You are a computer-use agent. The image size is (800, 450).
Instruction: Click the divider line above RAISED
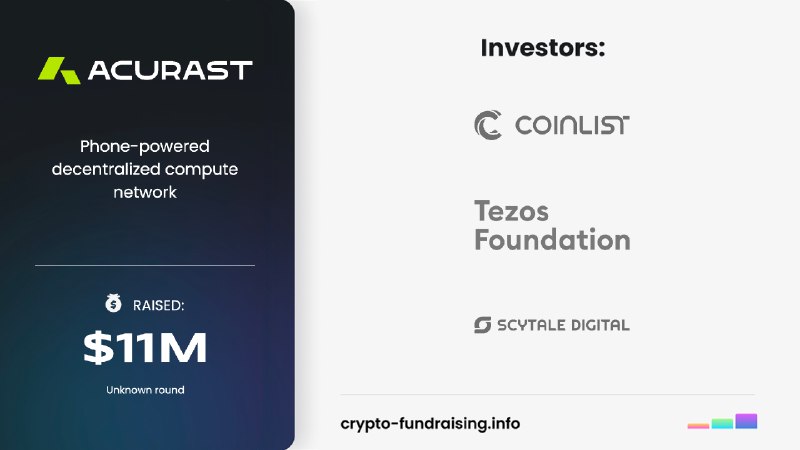(145, 265)
